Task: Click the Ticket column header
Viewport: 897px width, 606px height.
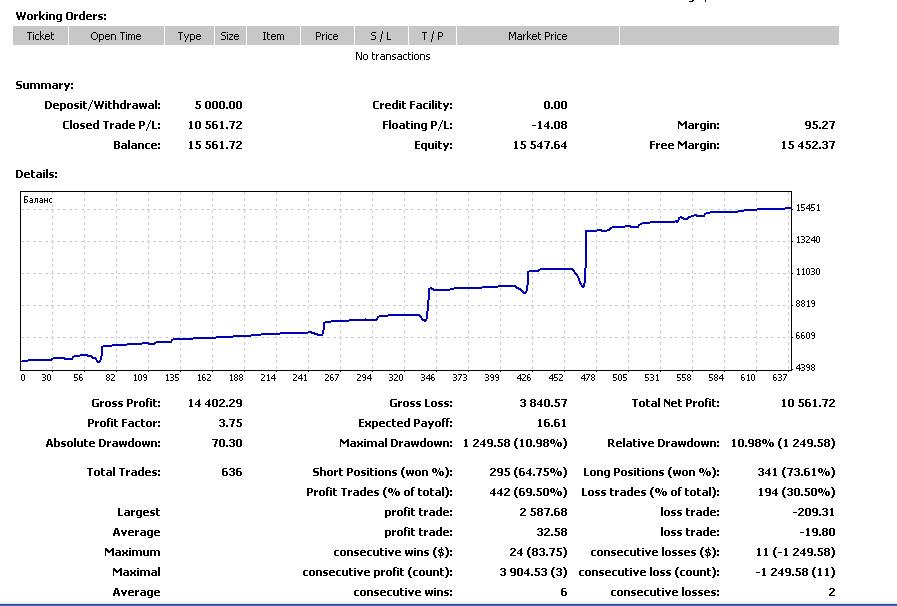Action: [40, 36]
